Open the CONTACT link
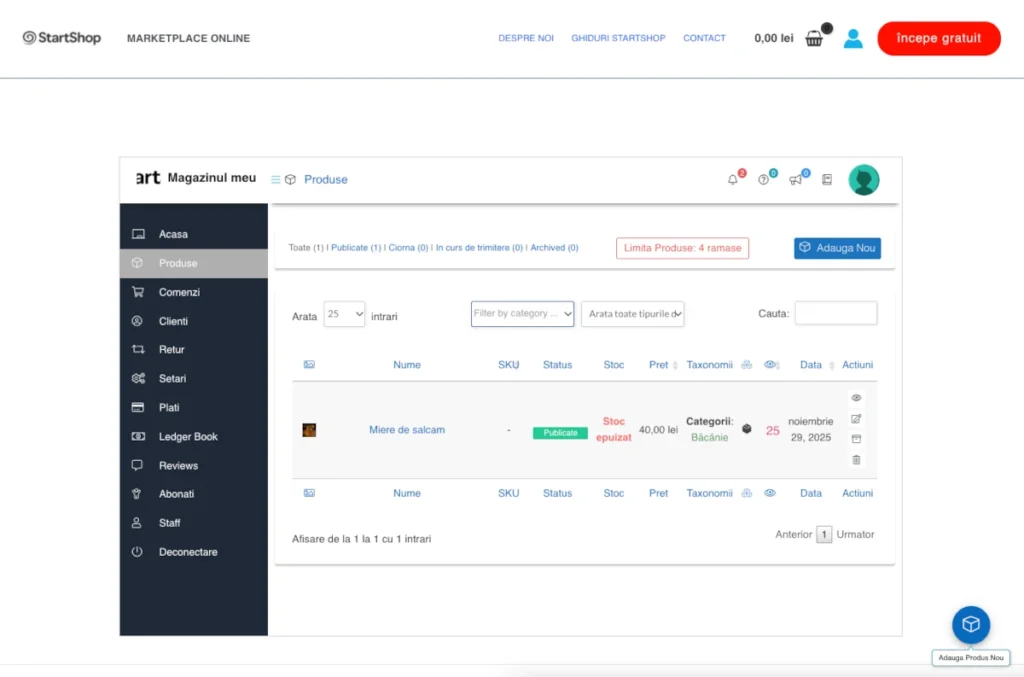1024x677 pixels. point(704,39)
